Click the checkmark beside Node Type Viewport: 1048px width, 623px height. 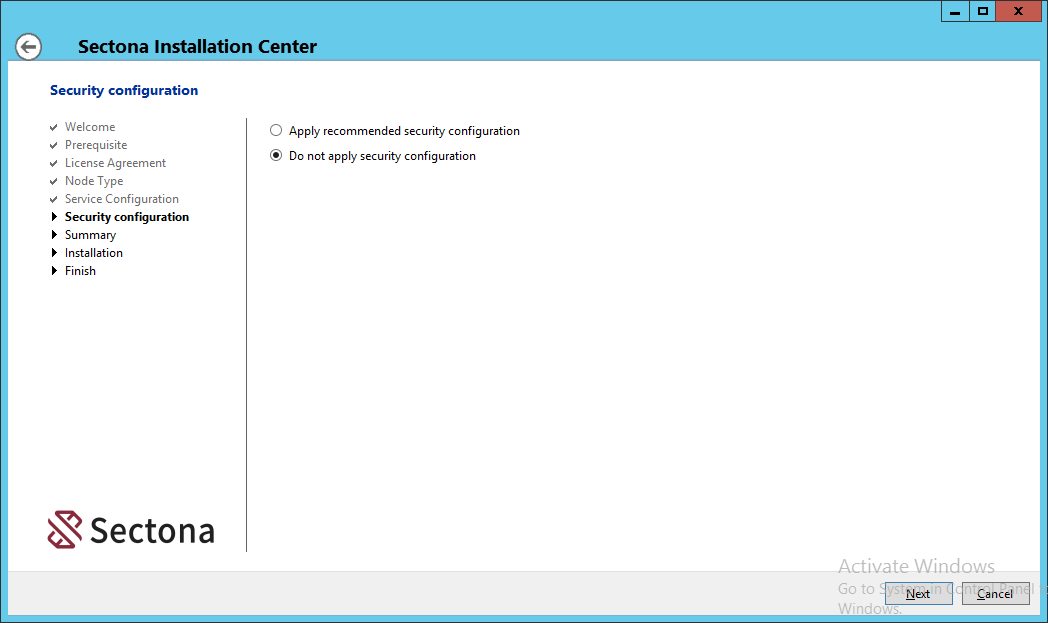click(x=54, y=181)
